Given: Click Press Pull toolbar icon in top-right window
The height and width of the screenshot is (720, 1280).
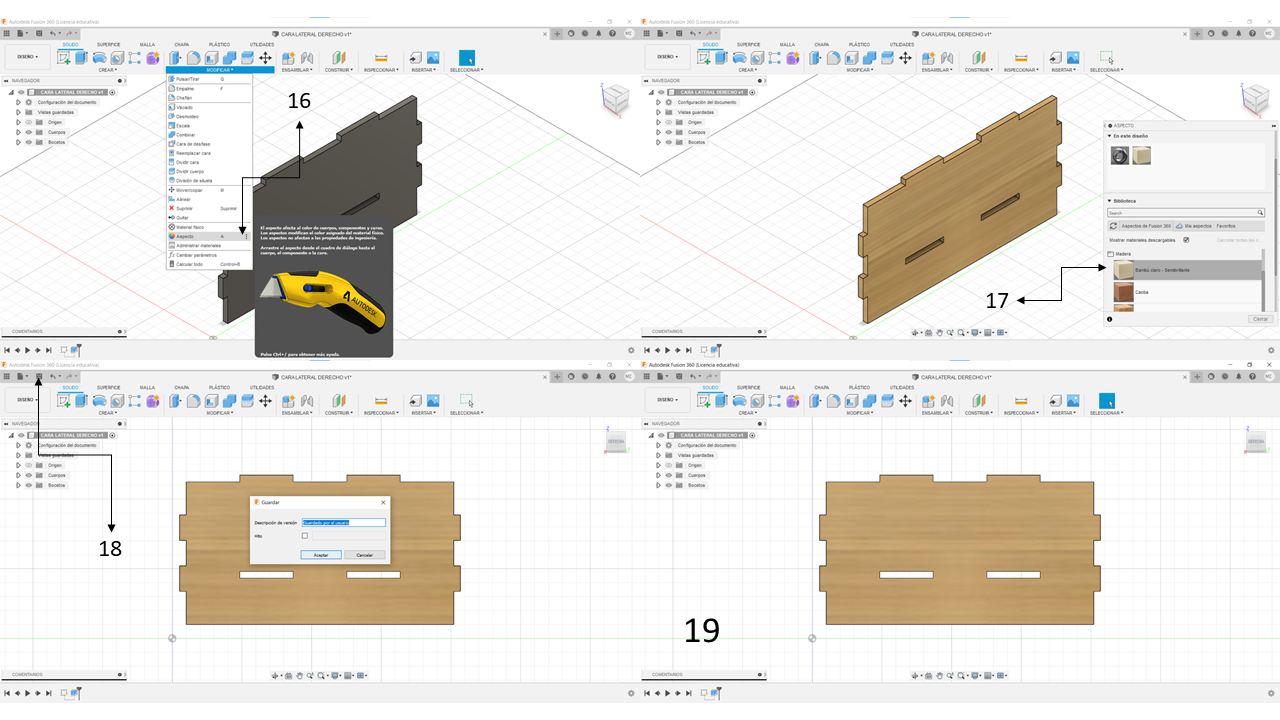Looking at the screenshot, I should 815,58.
